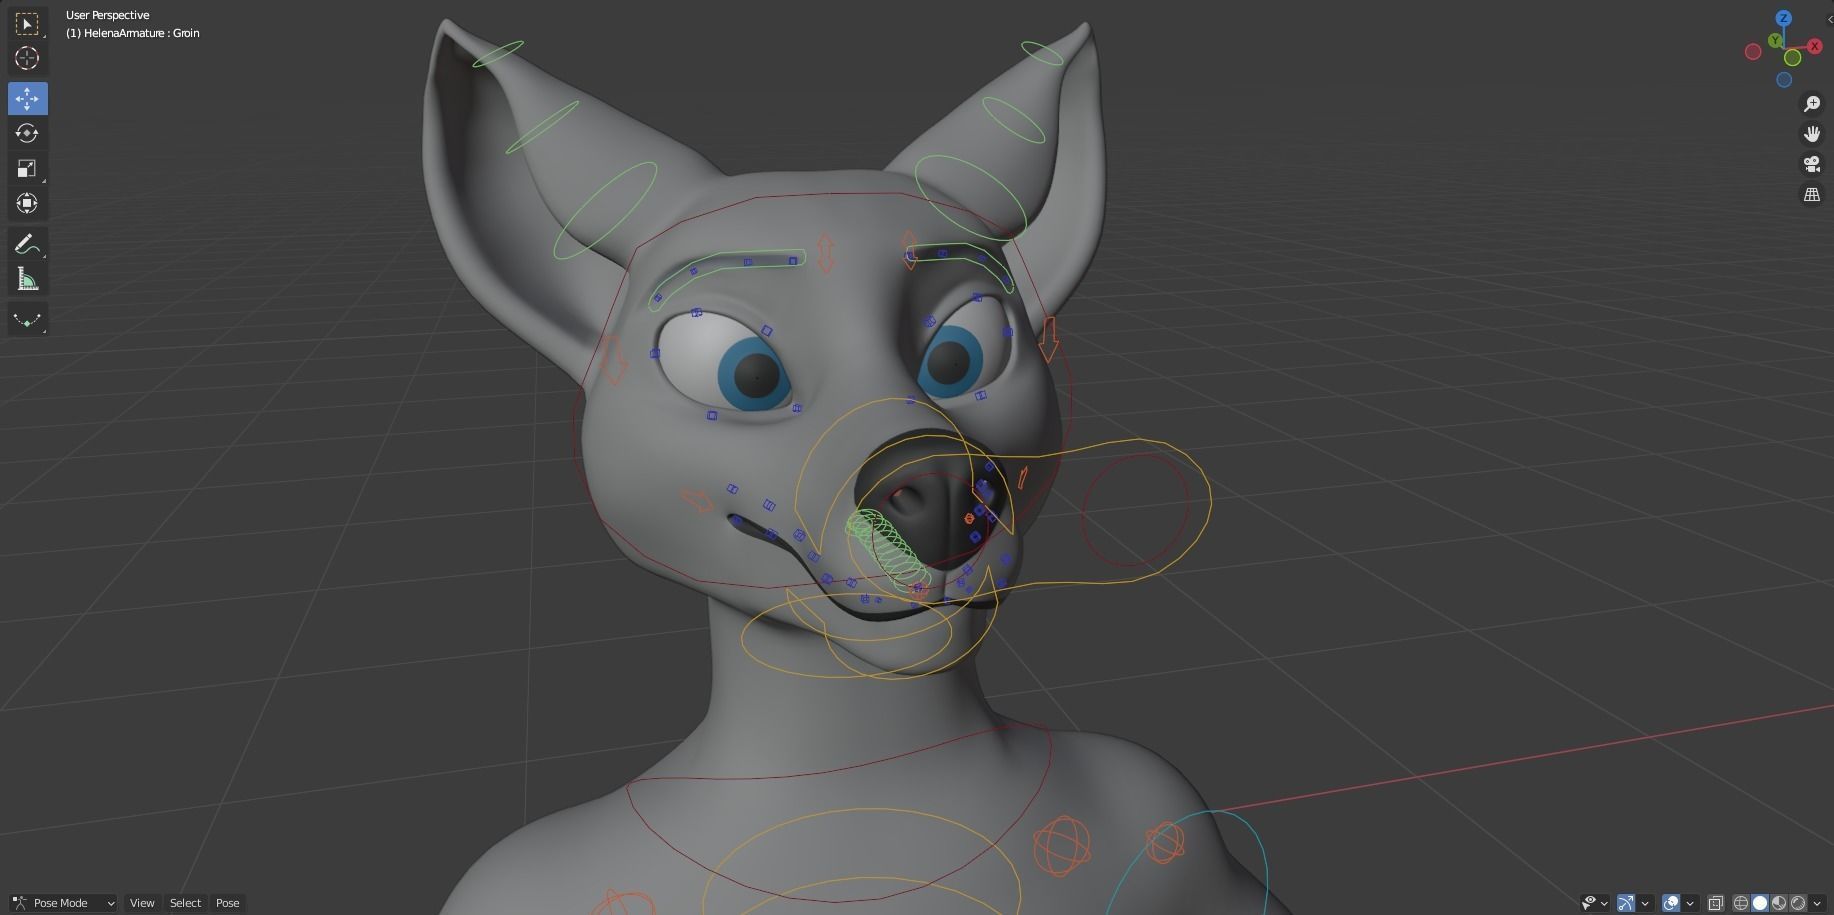Open the gizmo options dropdown arrow
The height and width of the screenshot is (915, 1834).
click(1645, 903)
